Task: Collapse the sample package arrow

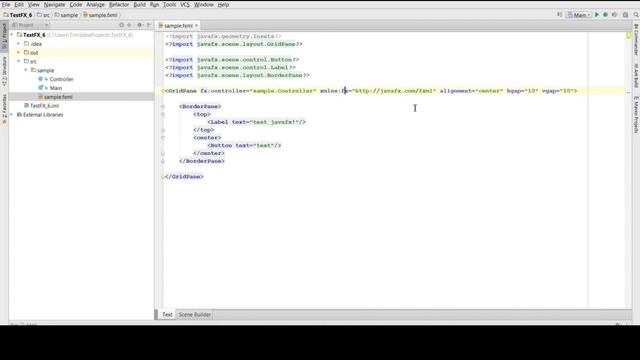Action: tap(25, 70)
